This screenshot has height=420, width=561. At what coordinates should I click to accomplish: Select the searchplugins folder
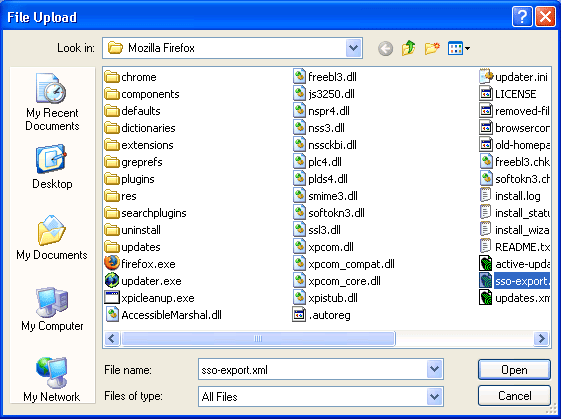[x=146, y=213]
